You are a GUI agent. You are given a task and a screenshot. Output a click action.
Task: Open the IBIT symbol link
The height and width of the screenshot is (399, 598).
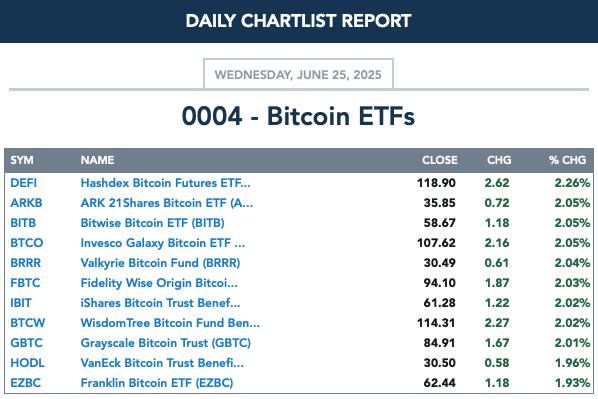pyautogui.click(x=21, y=303)
